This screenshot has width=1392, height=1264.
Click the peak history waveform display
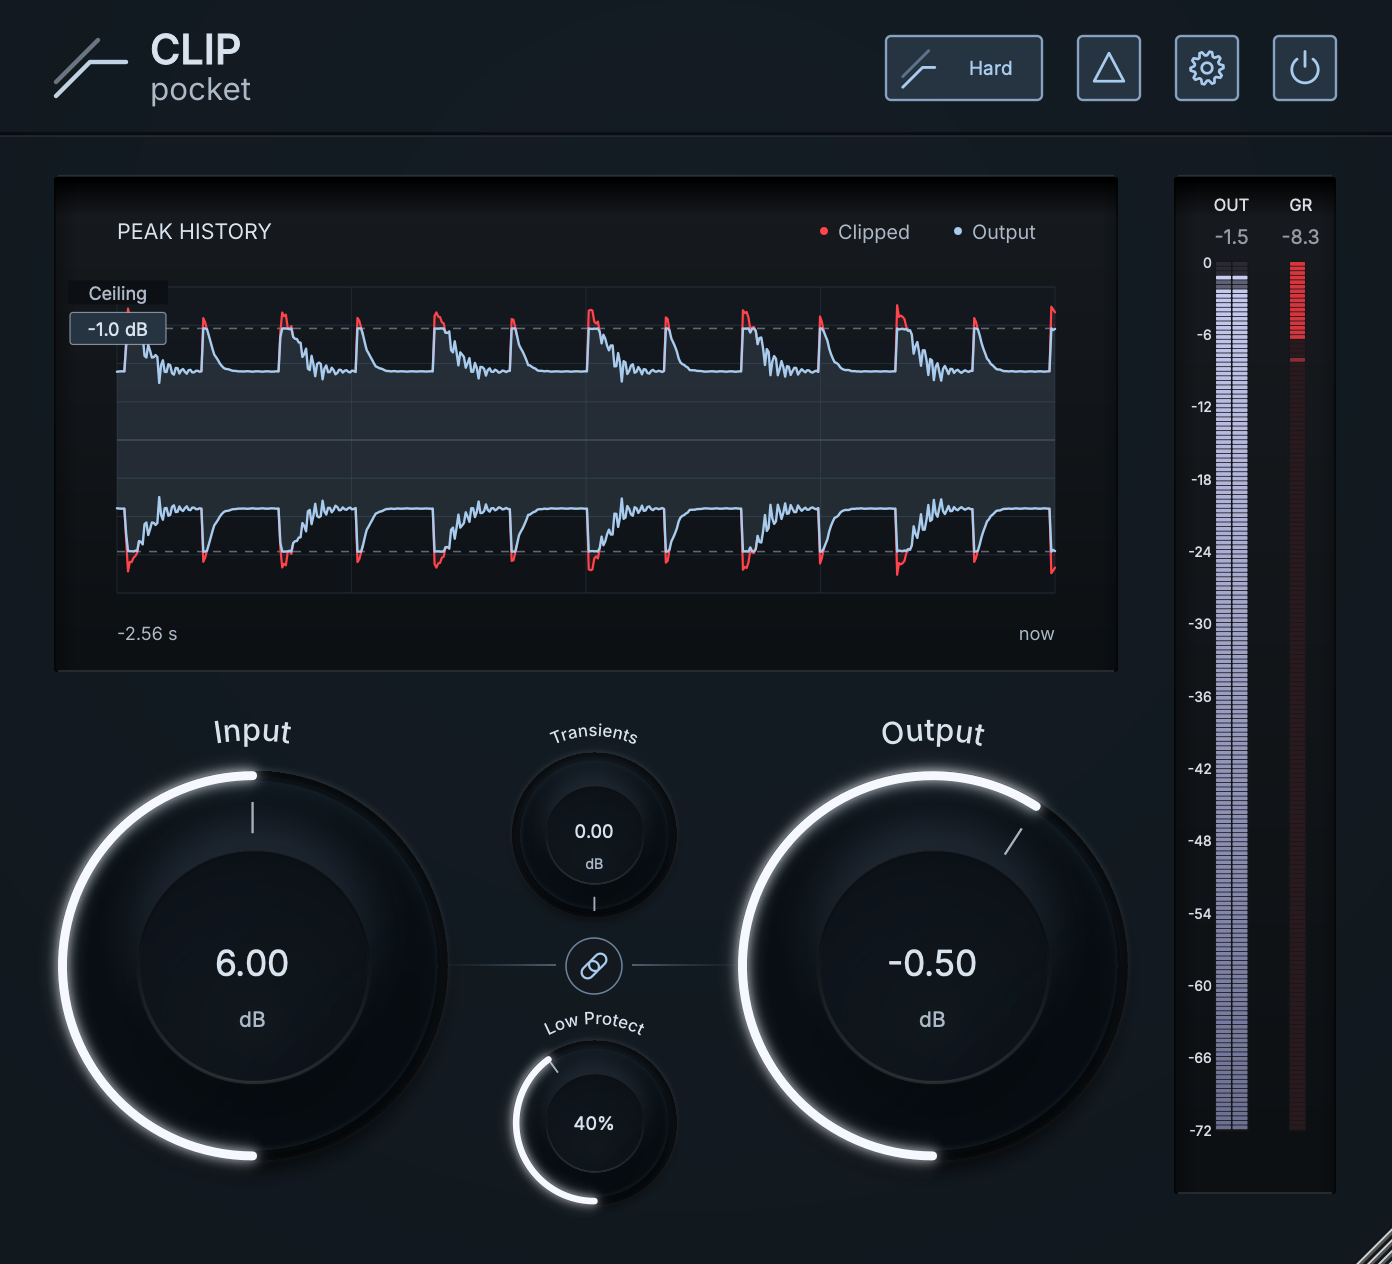click(x=586, y=440)
